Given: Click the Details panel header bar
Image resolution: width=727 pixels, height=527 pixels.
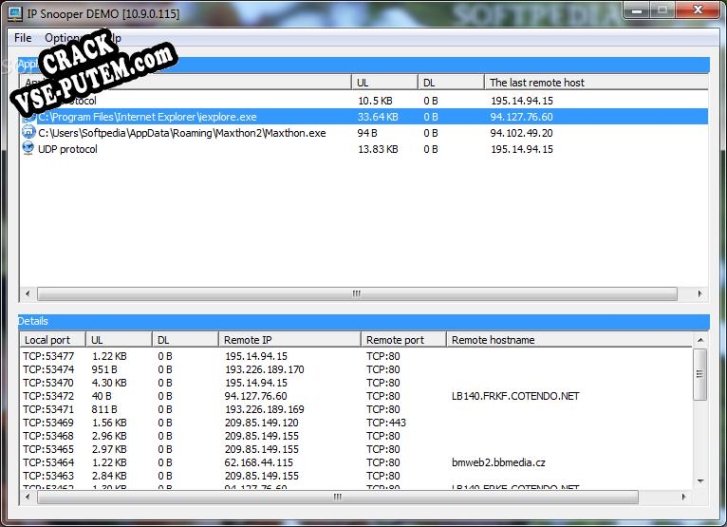Looking at the screenshot, I should coord(364,321).
